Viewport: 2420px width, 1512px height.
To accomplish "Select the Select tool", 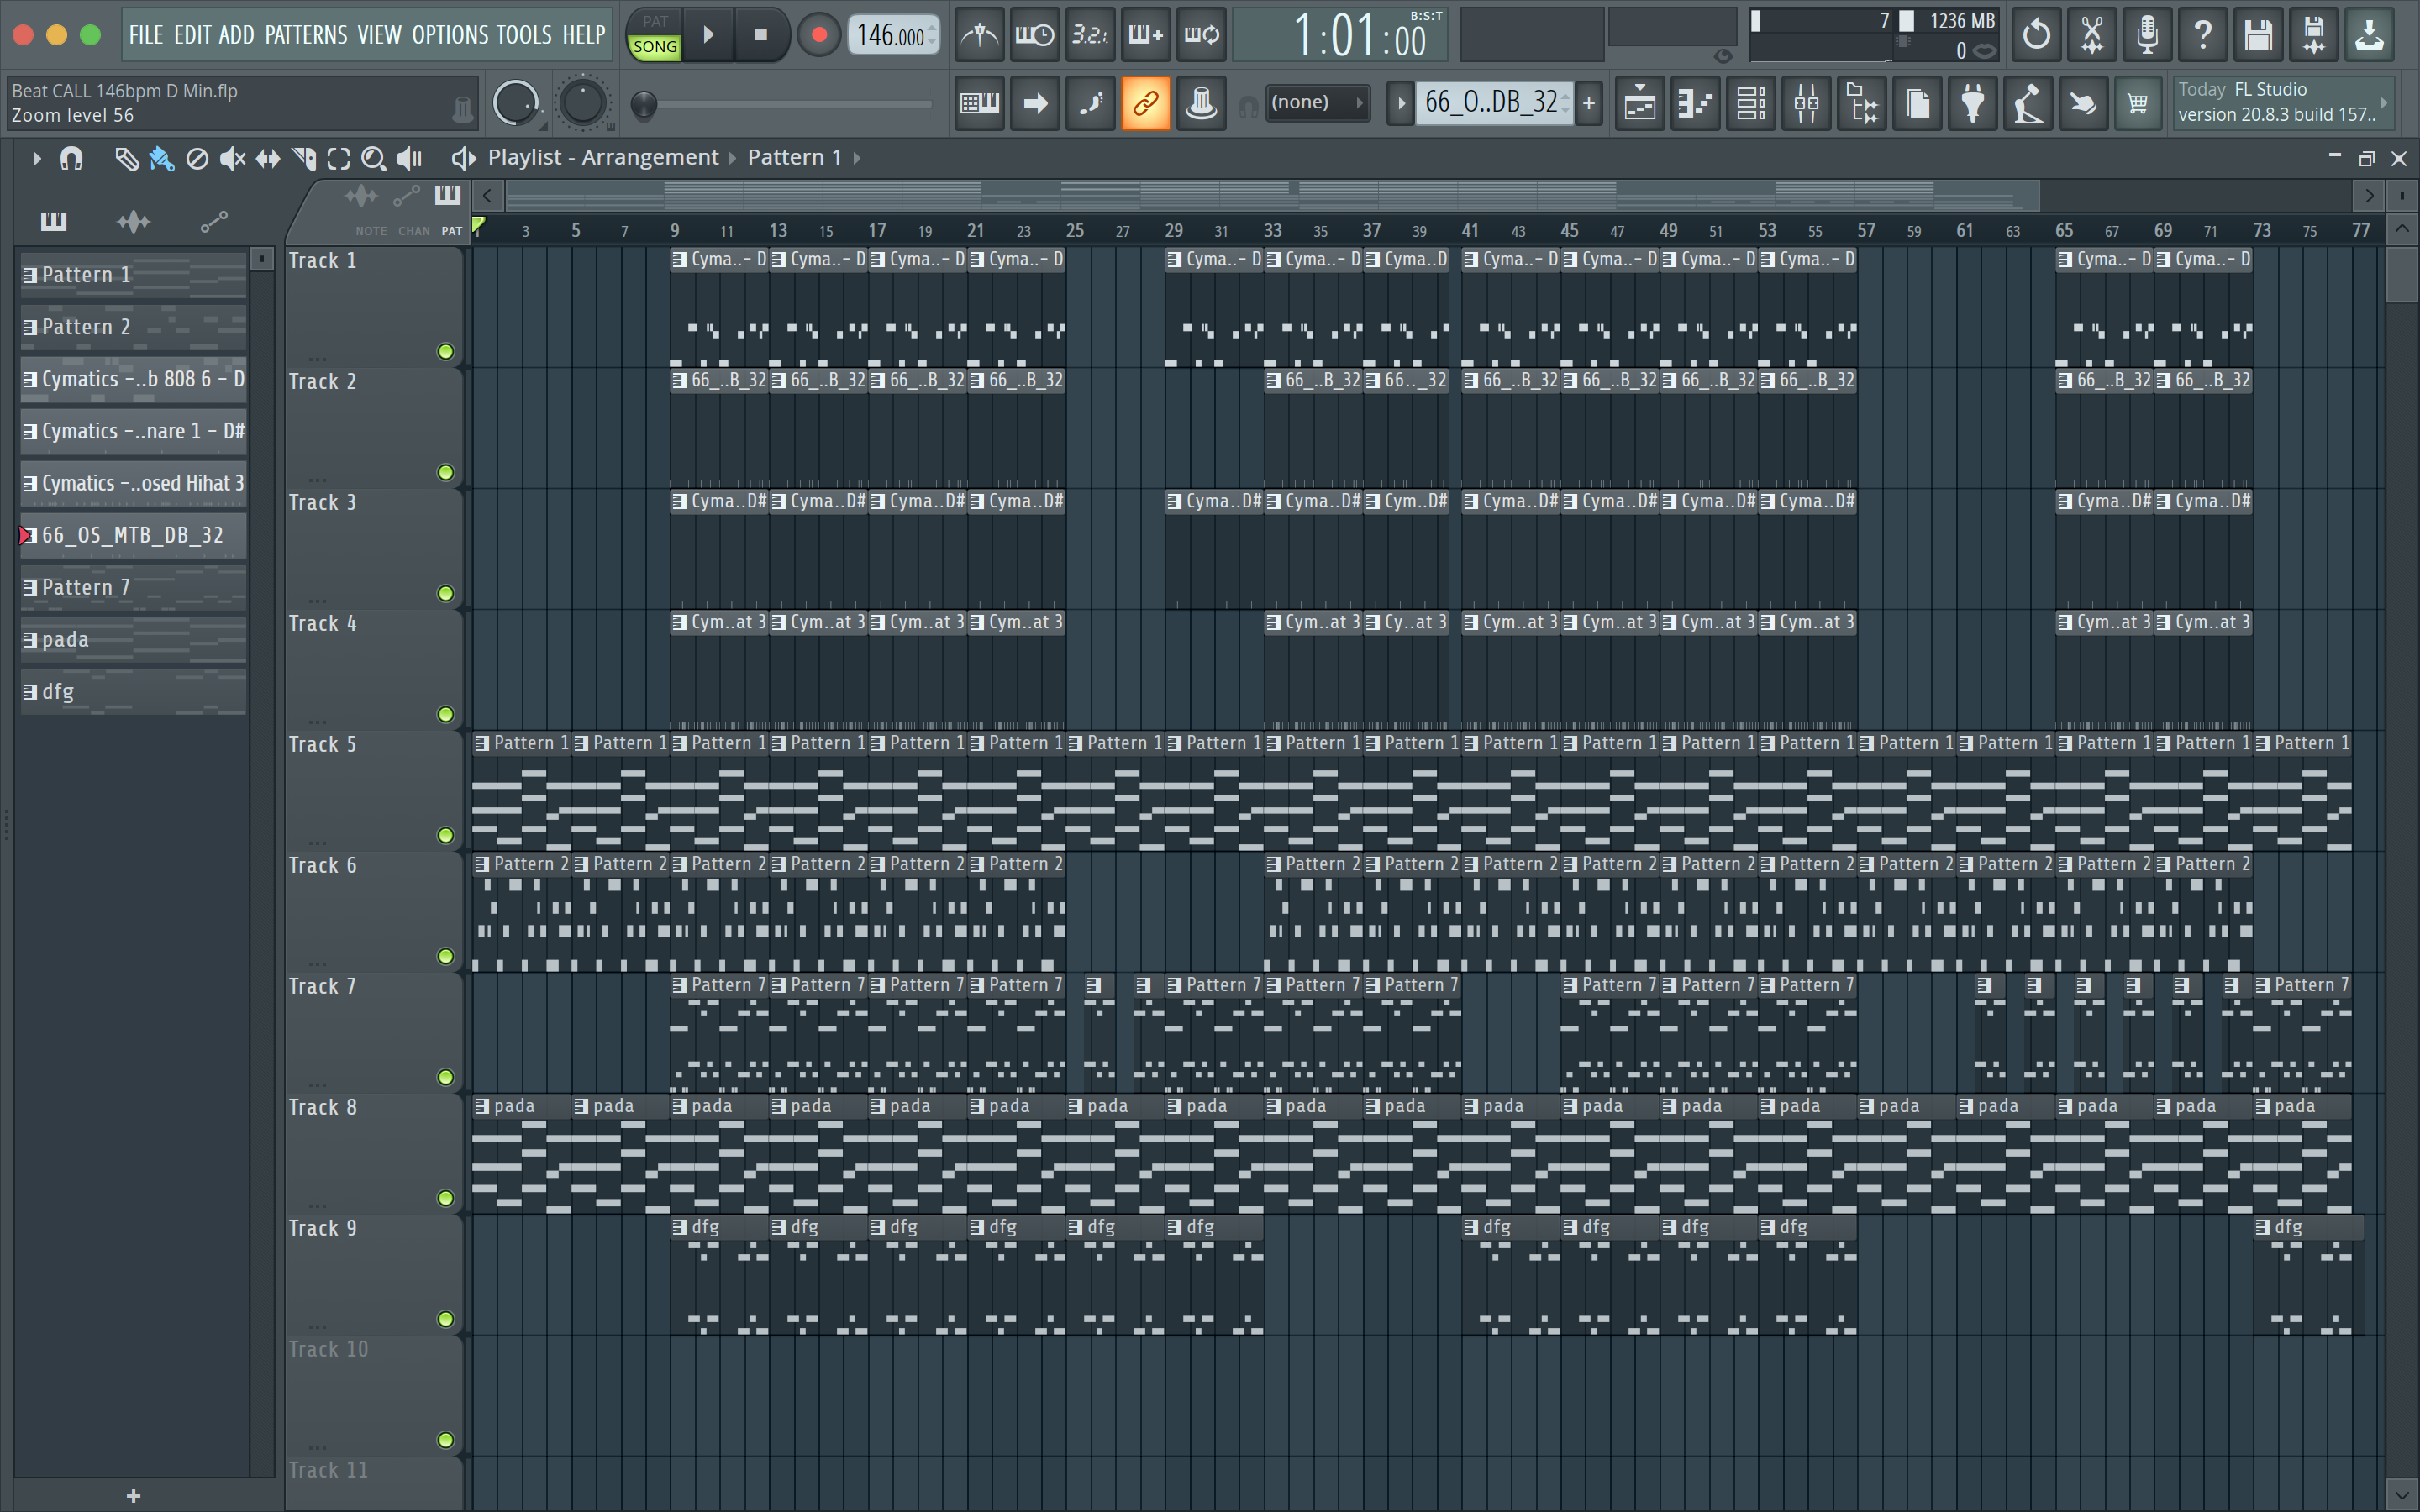I will pyautogui.click(x=339, y=158).
